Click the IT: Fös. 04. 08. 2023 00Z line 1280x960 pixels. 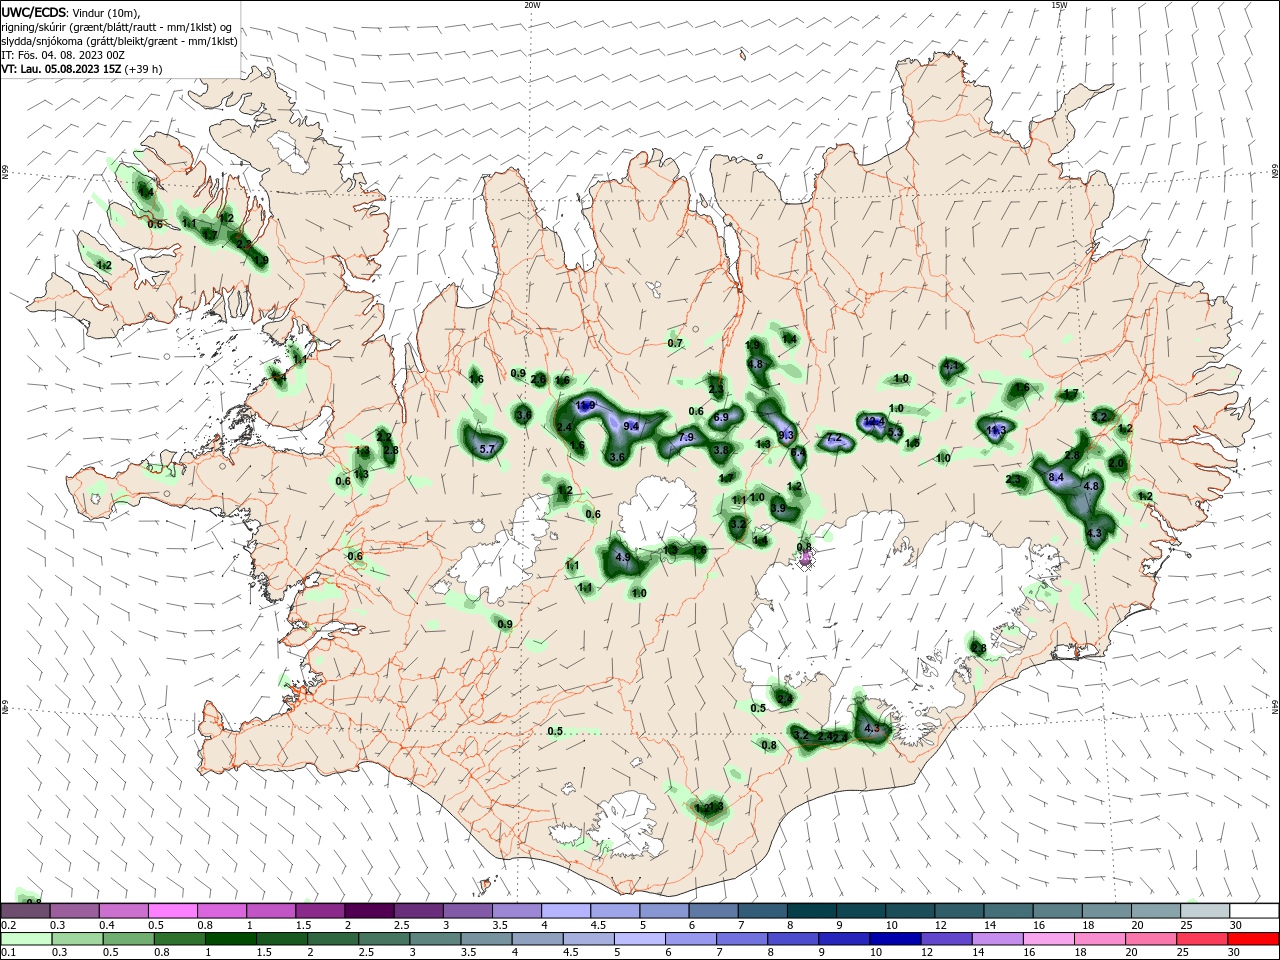pyautogui.click(x=64, y=55)
